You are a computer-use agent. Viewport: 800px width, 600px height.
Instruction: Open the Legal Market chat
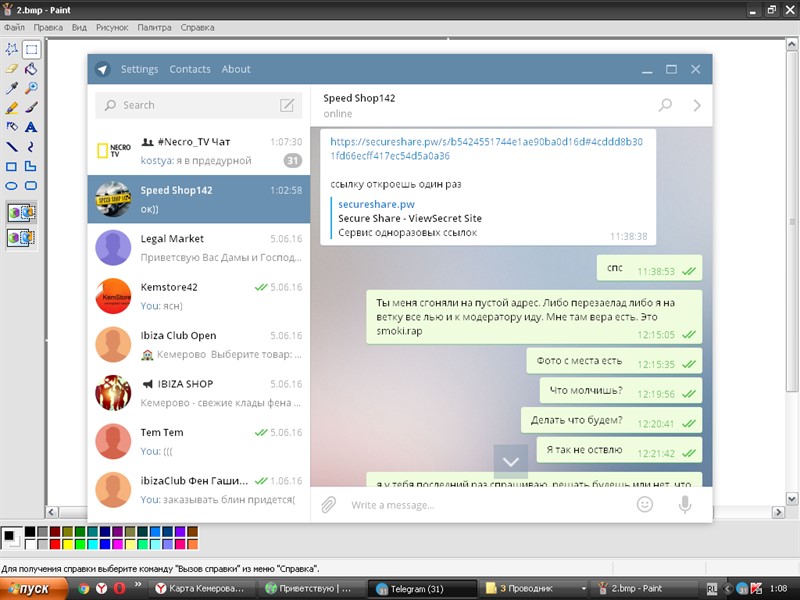(x=199, y=248)
